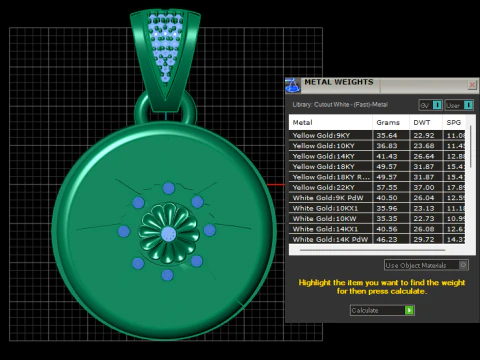Click the 40.56 grams value
Viewport: 480px width, 360px height.
tap(387, 229)
